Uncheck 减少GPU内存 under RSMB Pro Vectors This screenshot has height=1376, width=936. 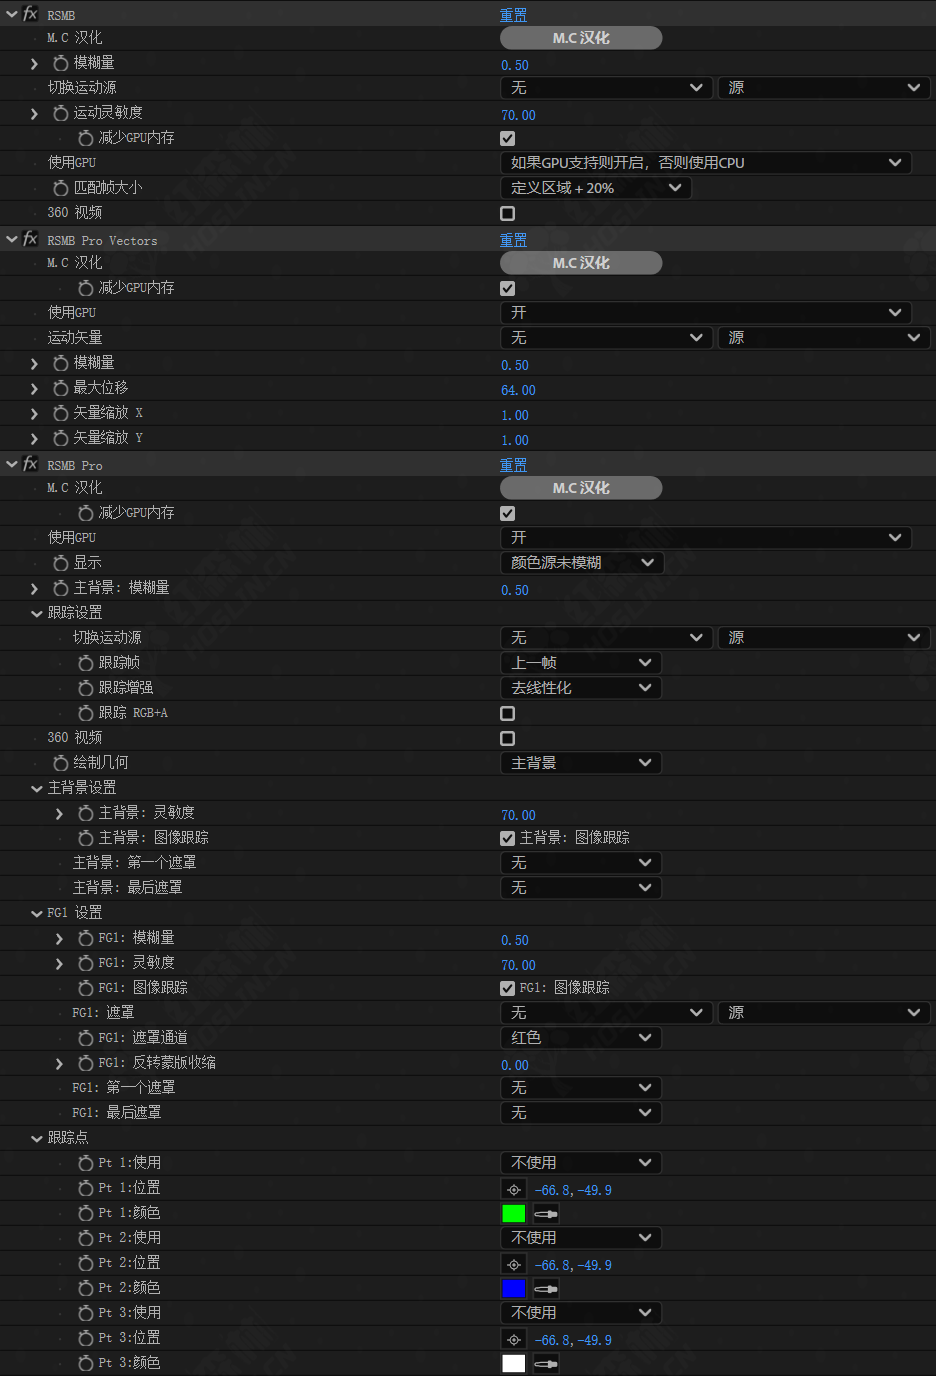click(508, 288)
